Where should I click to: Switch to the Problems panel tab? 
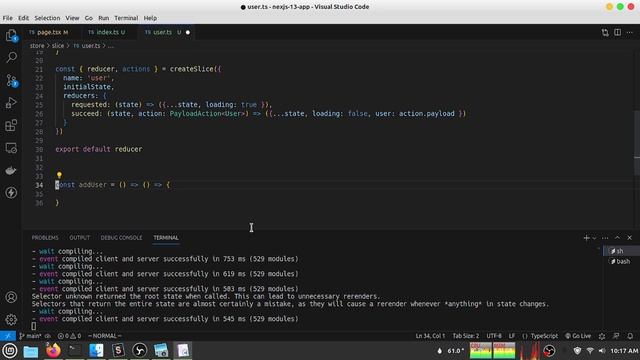45,238
